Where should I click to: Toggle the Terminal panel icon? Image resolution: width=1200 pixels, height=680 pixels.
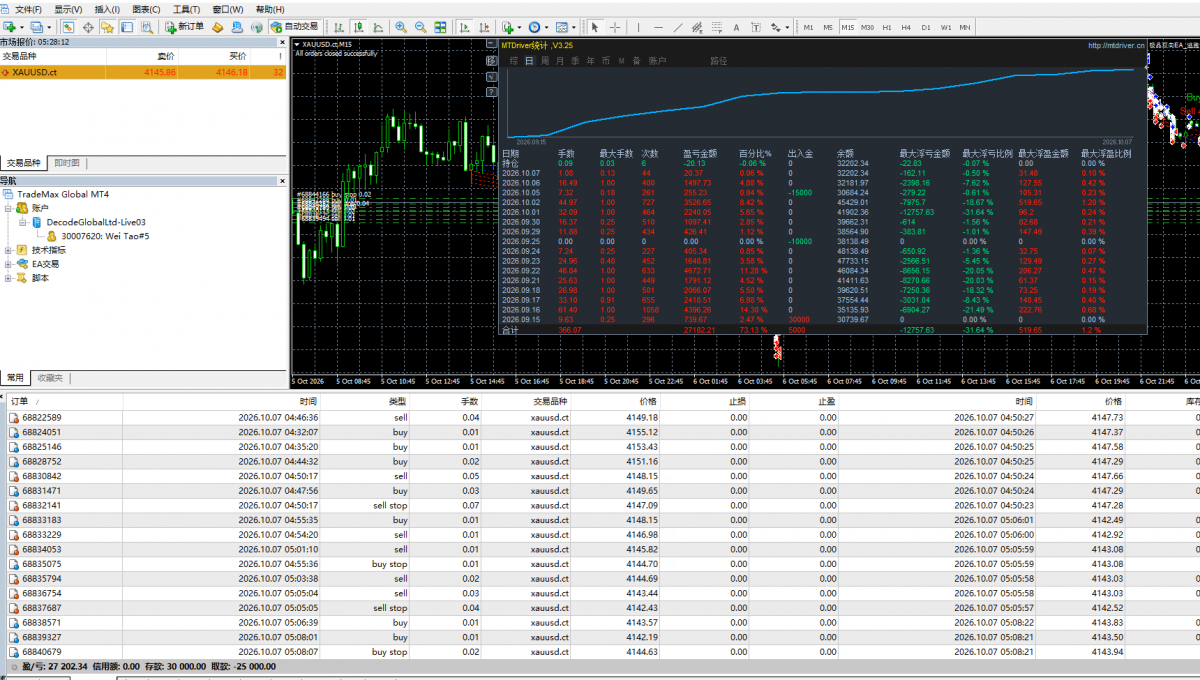pos(127,27)
